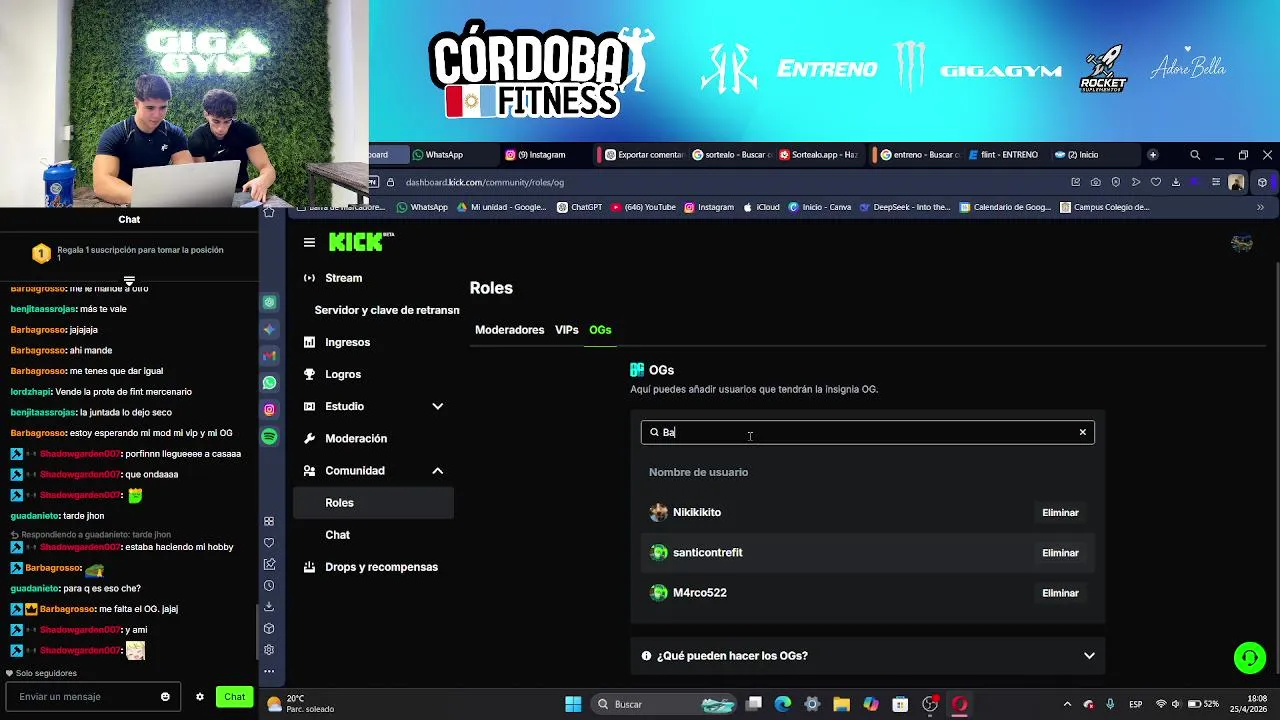Image resolution: width=1280 pixels, height=720 pixels.
Task: Open WhatsApp in the Opera sidebar
Action: (269, 383)
